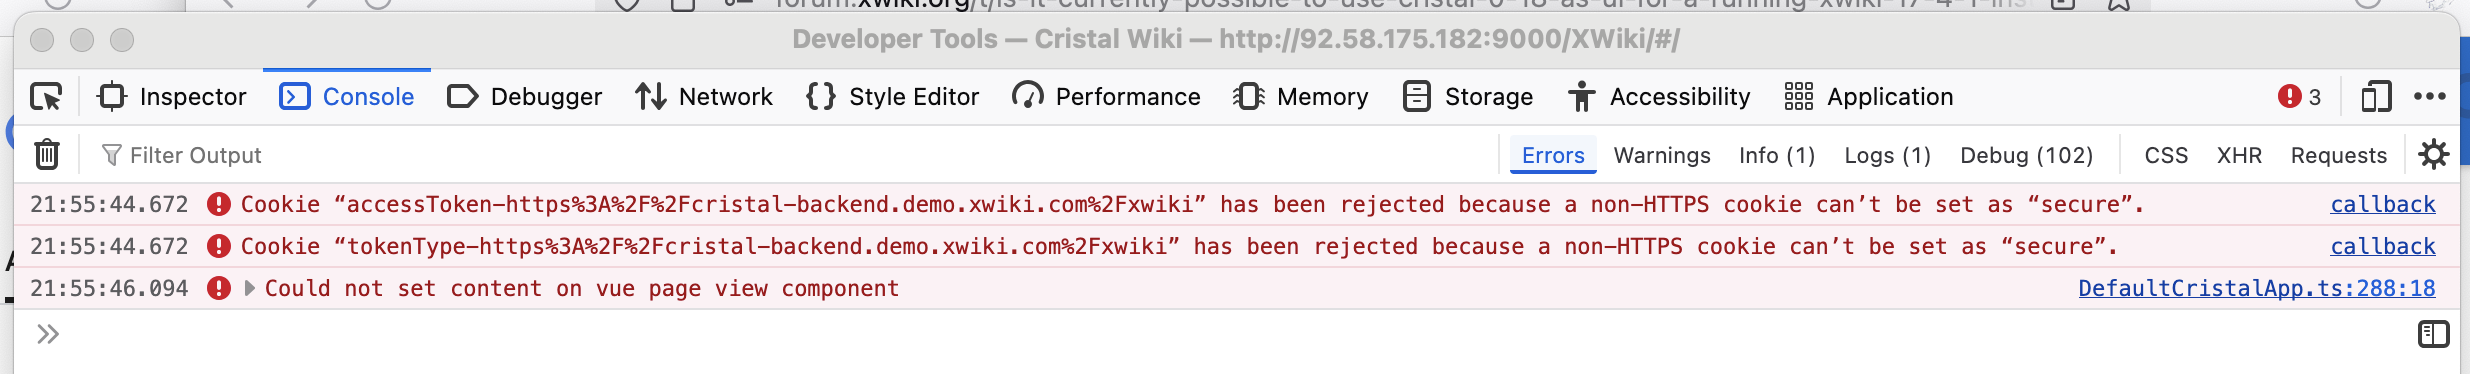Toggle the Warnings filter

pyautogui.click(x=1662, y=155)
